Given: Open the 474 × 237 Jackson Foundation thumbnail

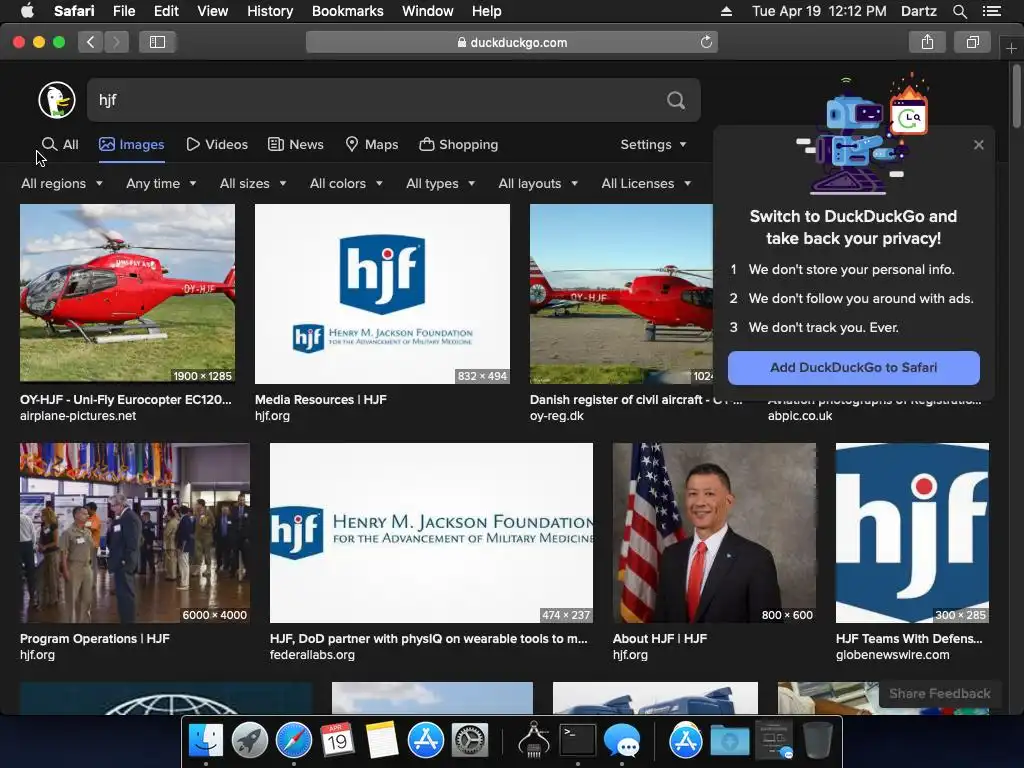Looking at the screenshot, I should coord(431,533).
